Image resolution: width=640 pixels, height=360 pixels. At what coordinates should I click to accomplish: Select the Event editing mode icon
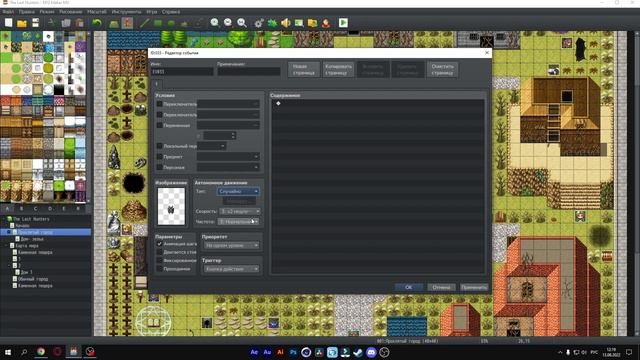[x=127, y=23]
